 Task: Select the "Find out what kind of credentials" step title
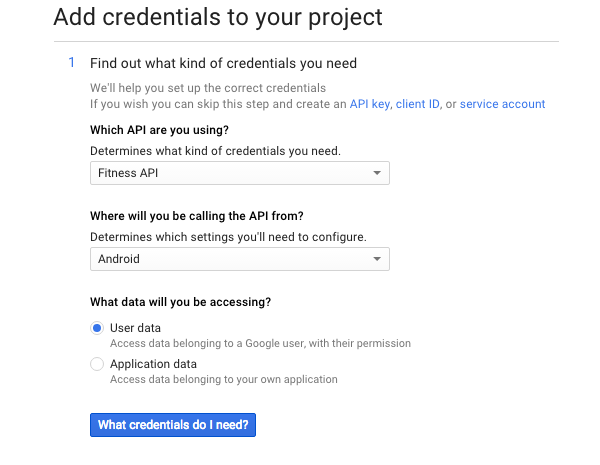(223, 63)
